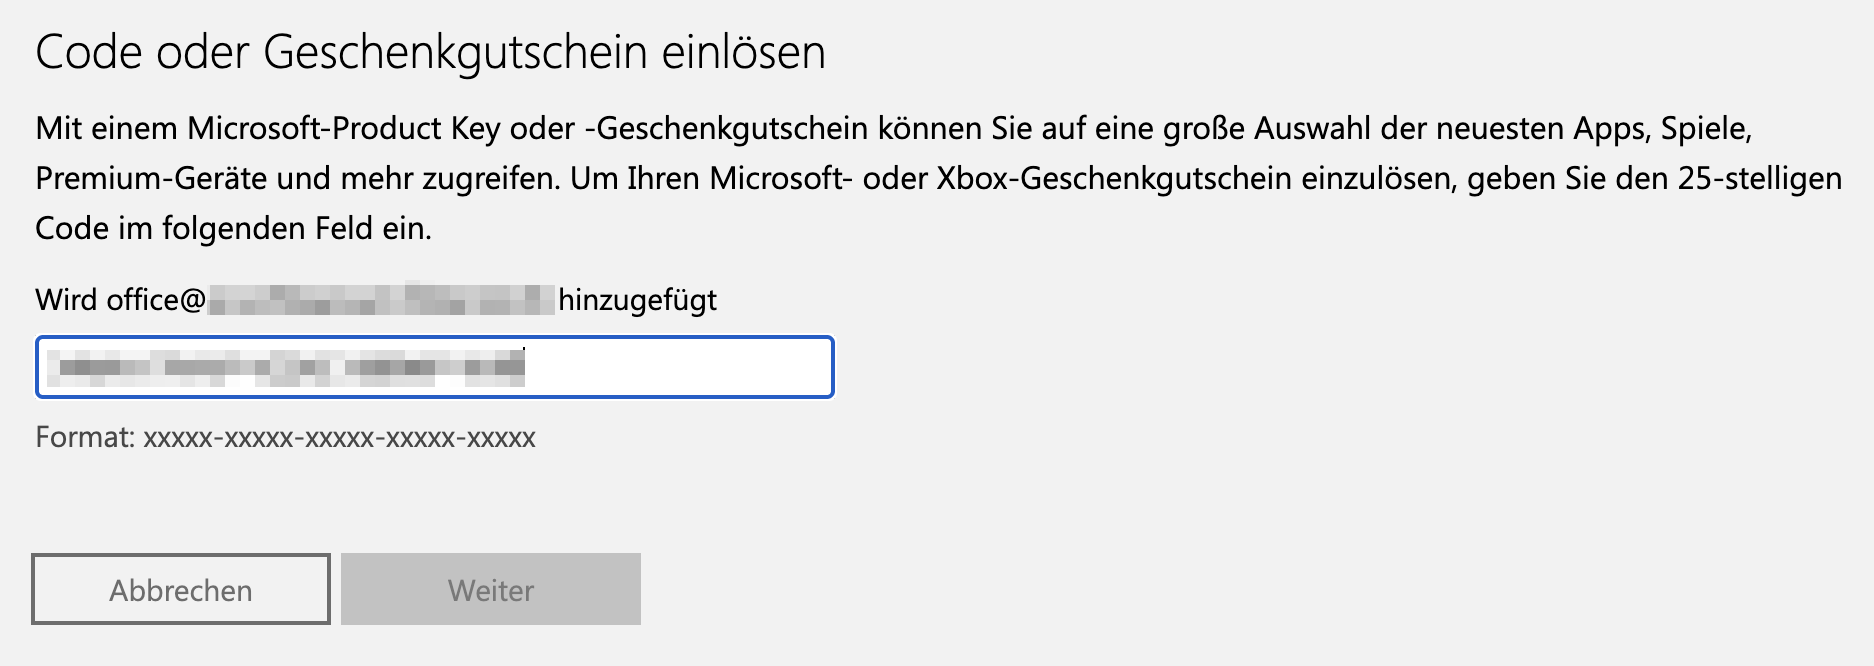Select the heading Code oder Geschenkgutschein einlösen
The height and width of the screenshot is (666, 1874).
click(x=430, y=52)
